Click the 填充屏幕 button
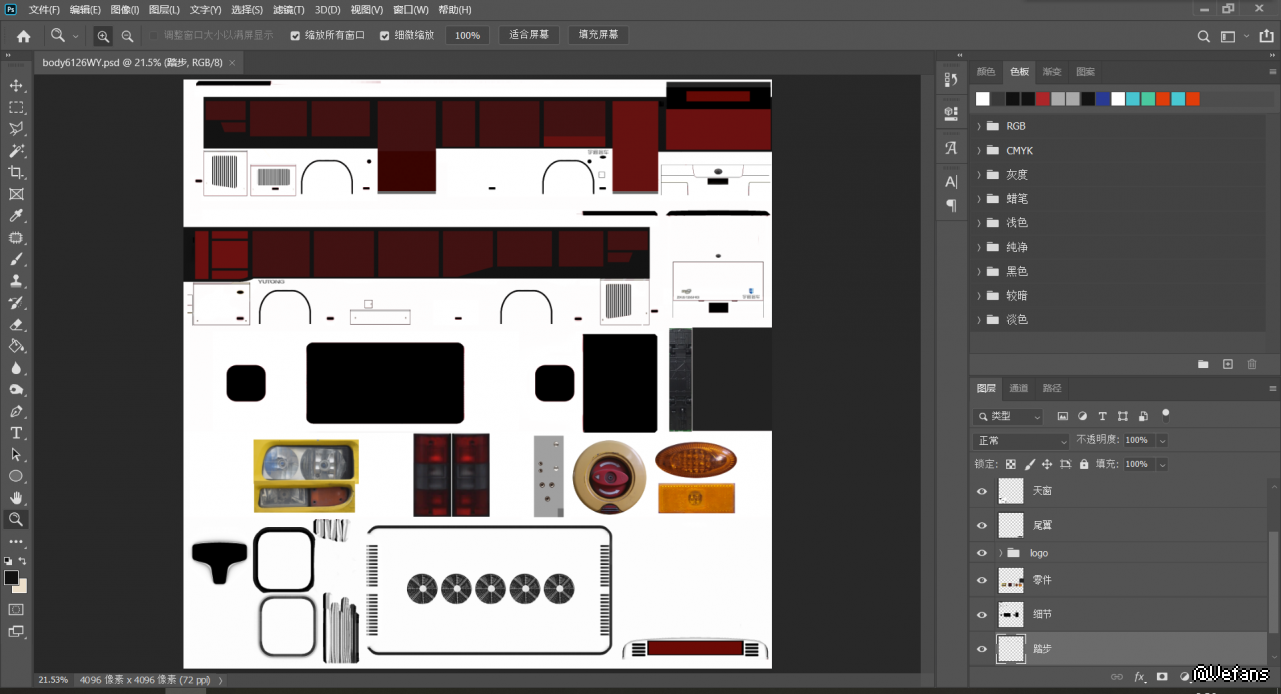The image size is (1281, 694). point(599,35)
